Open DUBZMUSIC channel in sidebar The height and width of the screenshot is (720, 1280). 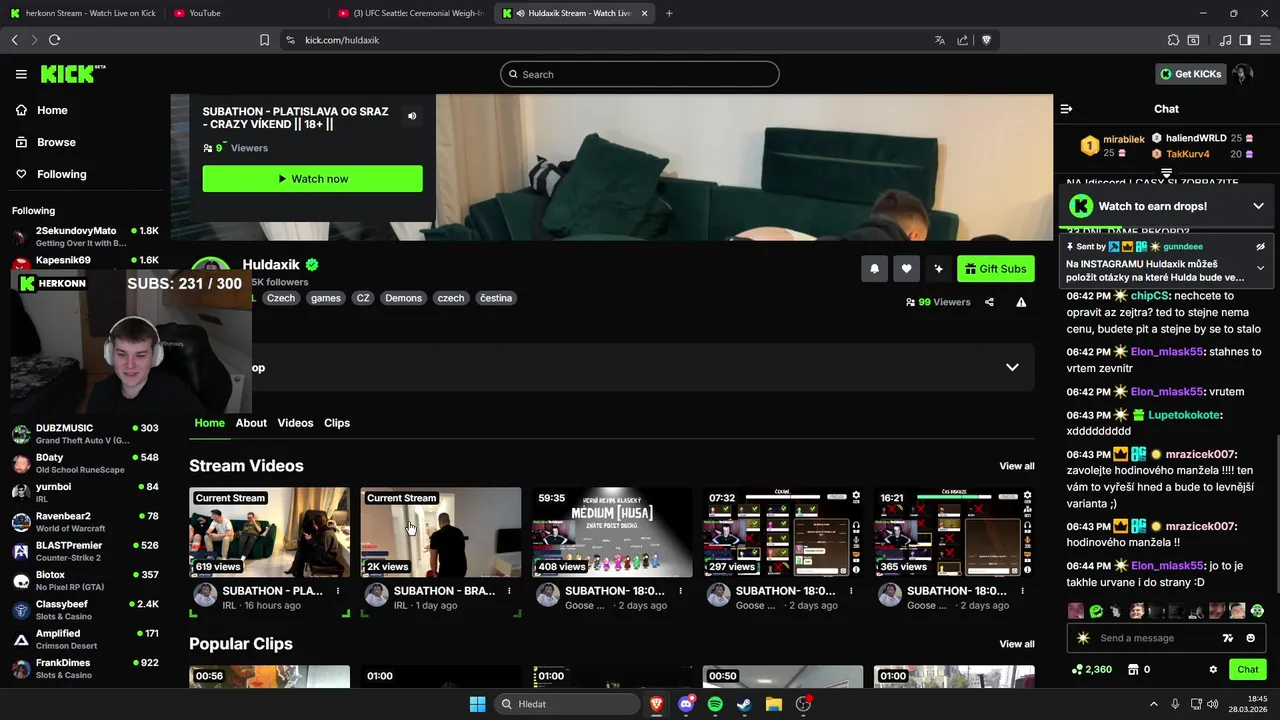coord(84,434)
